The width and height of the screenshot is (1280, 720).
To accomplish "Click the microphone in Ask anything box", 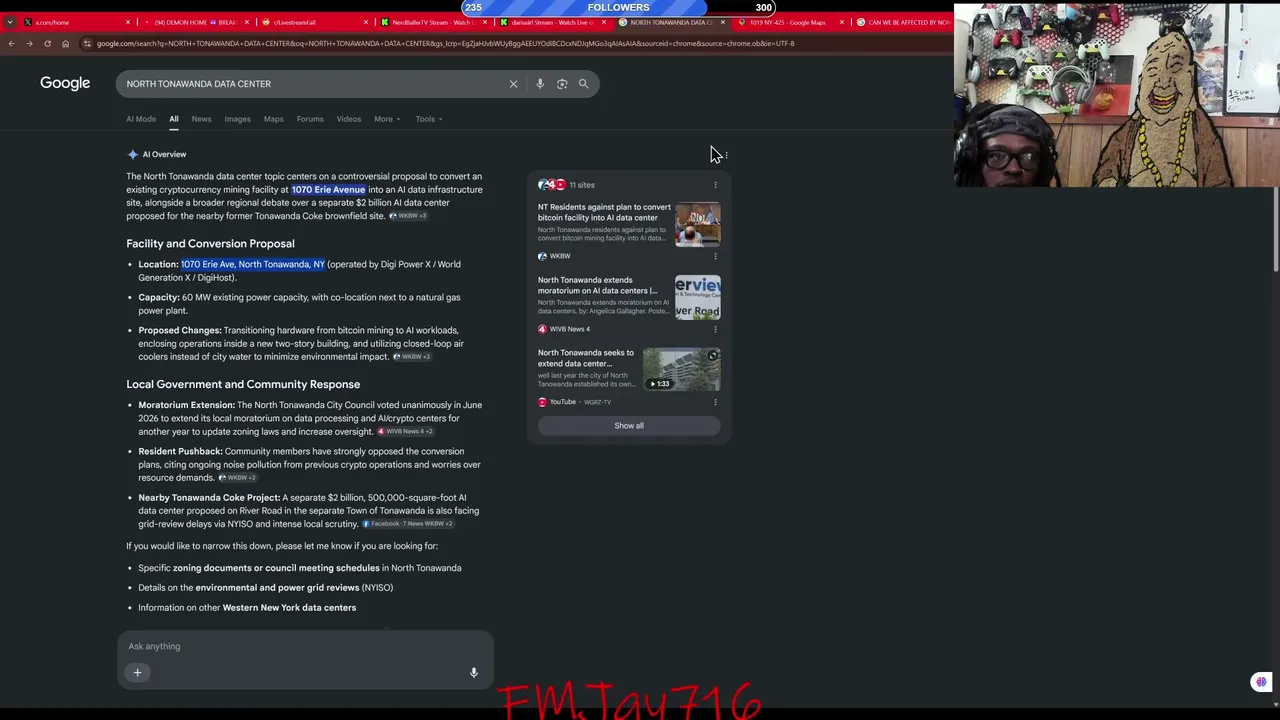I will point(474,673).
